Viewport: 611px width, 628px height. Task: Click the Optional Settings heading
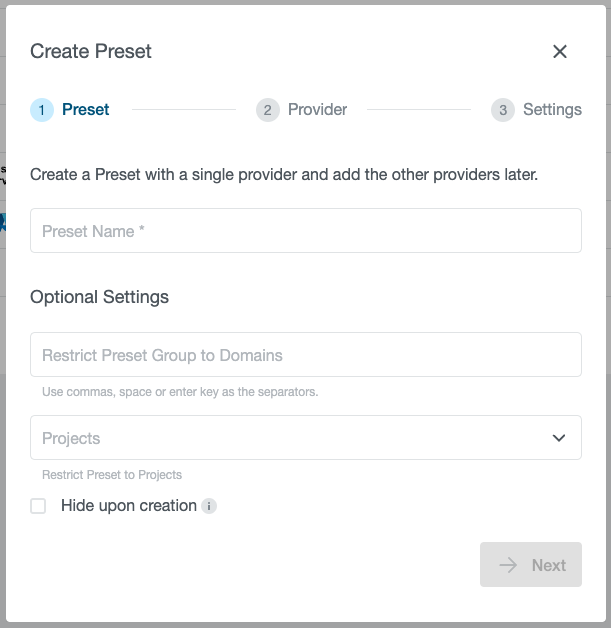pyautogui.click(x=99, y=297)
